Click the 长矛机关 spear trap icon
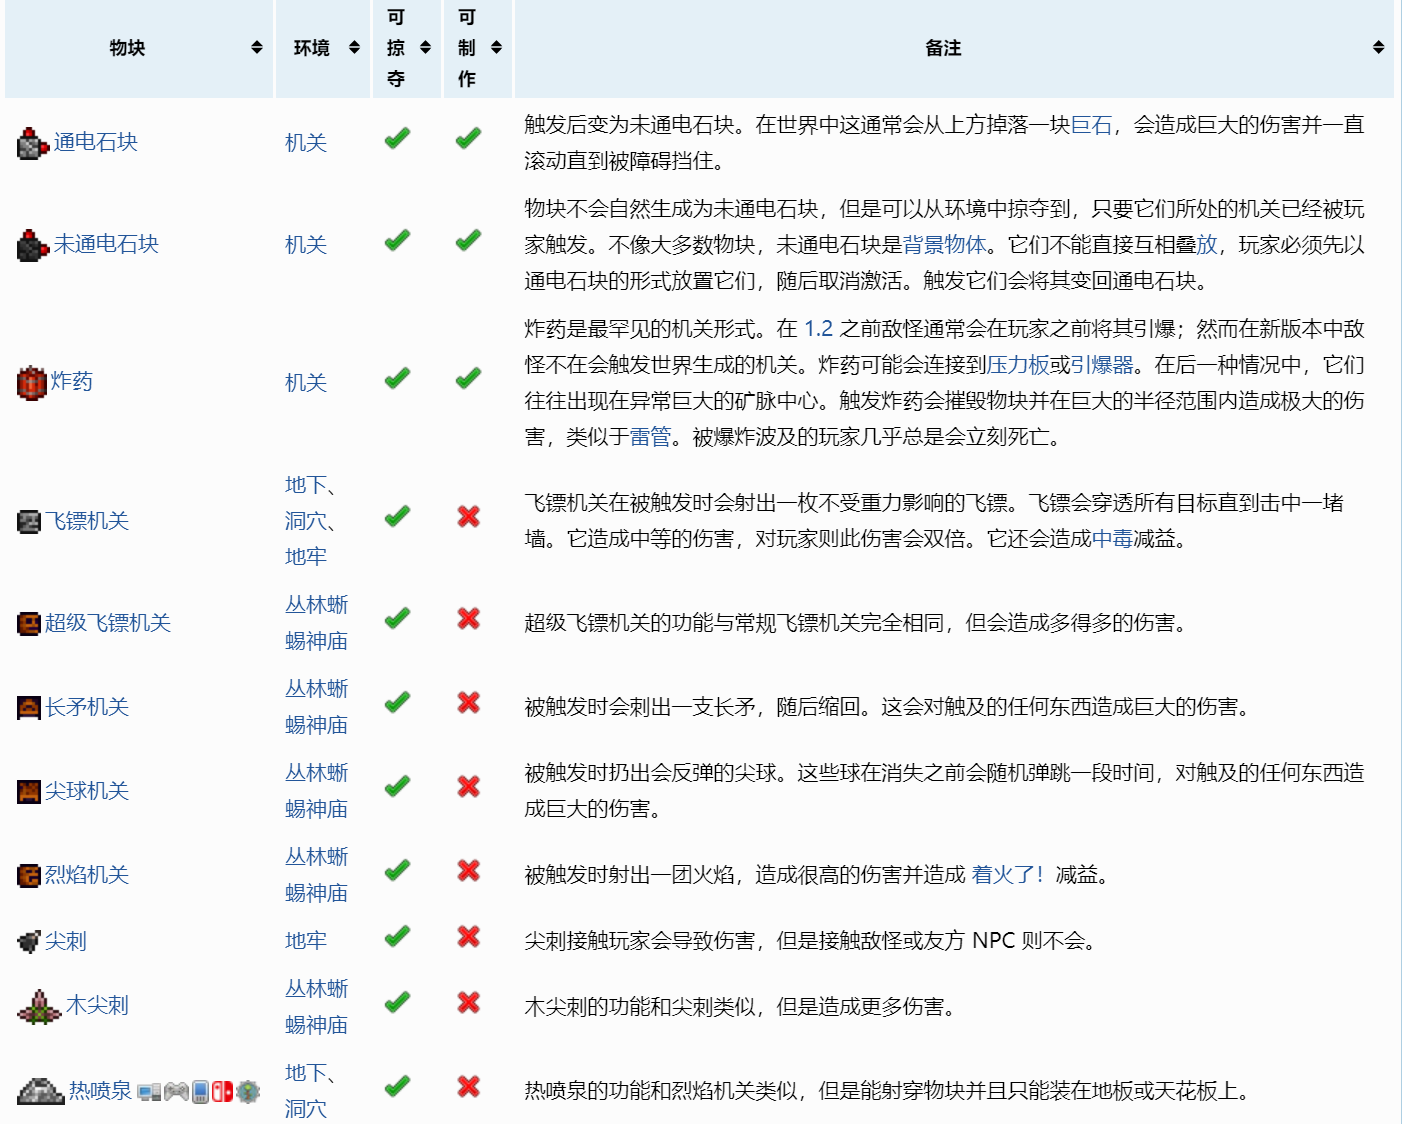1402x1124 pixels. click(29, 708)
